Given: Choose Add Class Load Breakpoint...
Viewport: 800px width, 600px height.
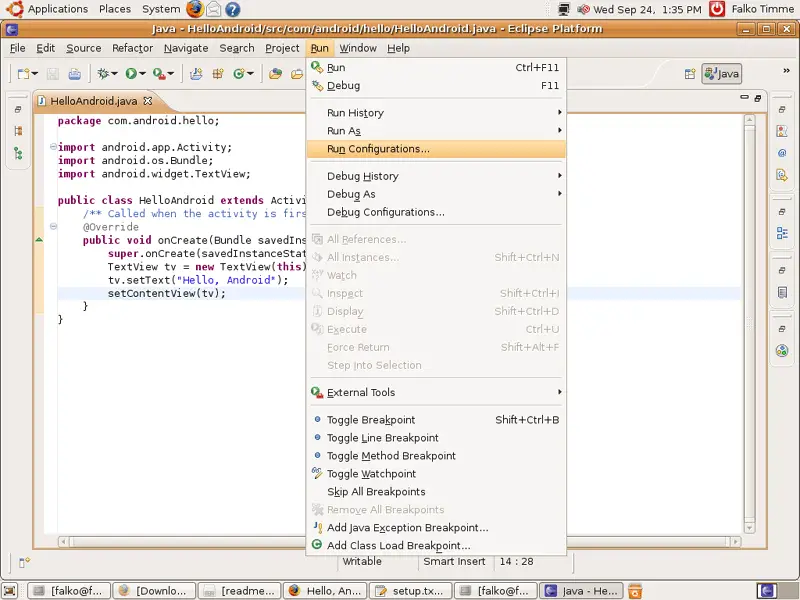Looking at the screenshot, I should (x=436, y=545).
